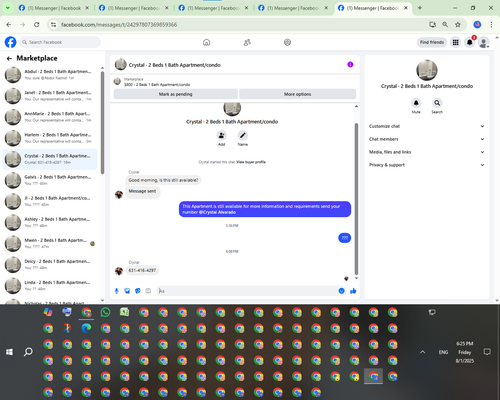Open the Friends icon in top navigation
Viewport: 500px width, 400px height.
tap(247, 42)
